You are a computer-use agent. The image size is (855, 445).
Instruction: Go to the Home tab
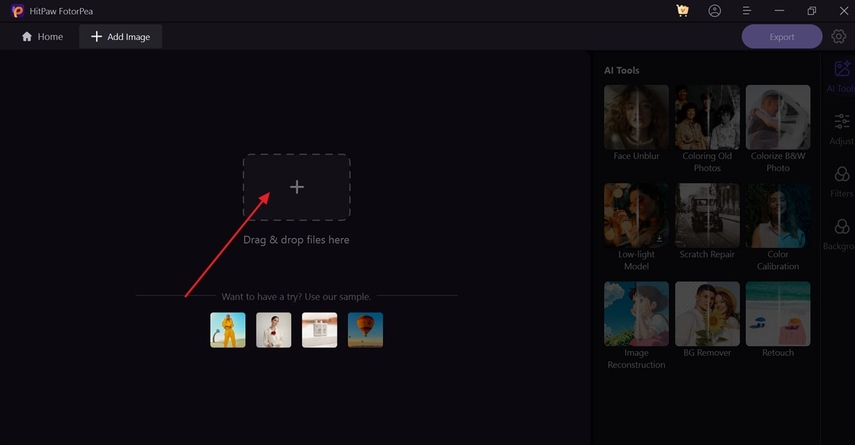click(x=42, y=37)
